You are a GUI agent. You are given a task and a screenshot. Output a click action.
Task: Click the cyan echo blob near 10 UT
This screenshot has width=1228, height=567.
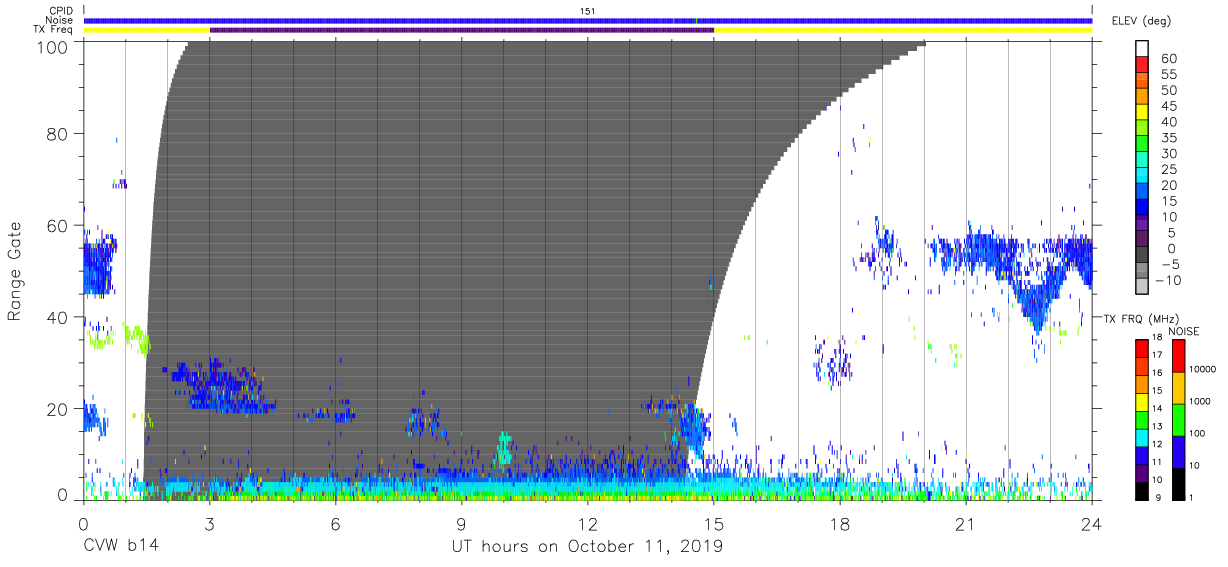coord(505,448)
